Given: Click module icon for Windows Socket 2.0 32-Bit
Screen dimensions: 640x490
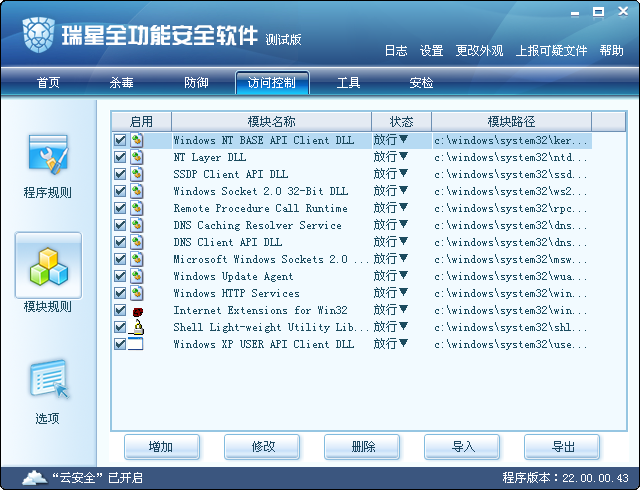Looking at the screenshot, I should click(x=137, y=191).
